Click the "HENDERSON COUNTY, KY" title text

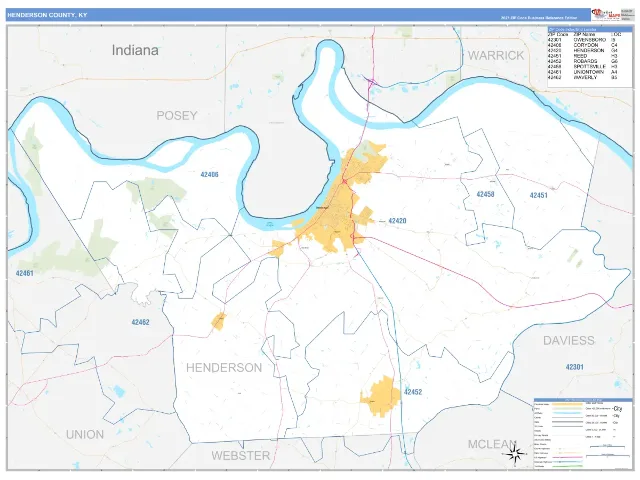point(47,15)
